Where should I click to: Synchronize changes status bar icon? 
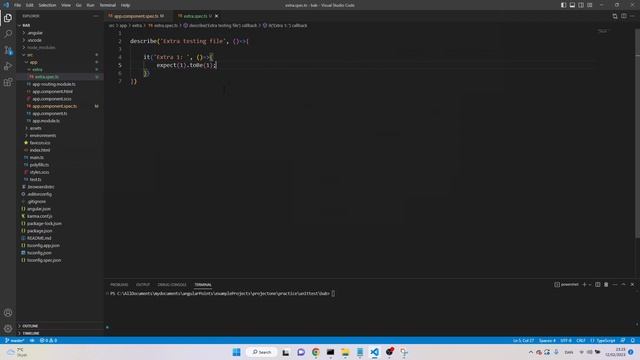click(32, 340)
